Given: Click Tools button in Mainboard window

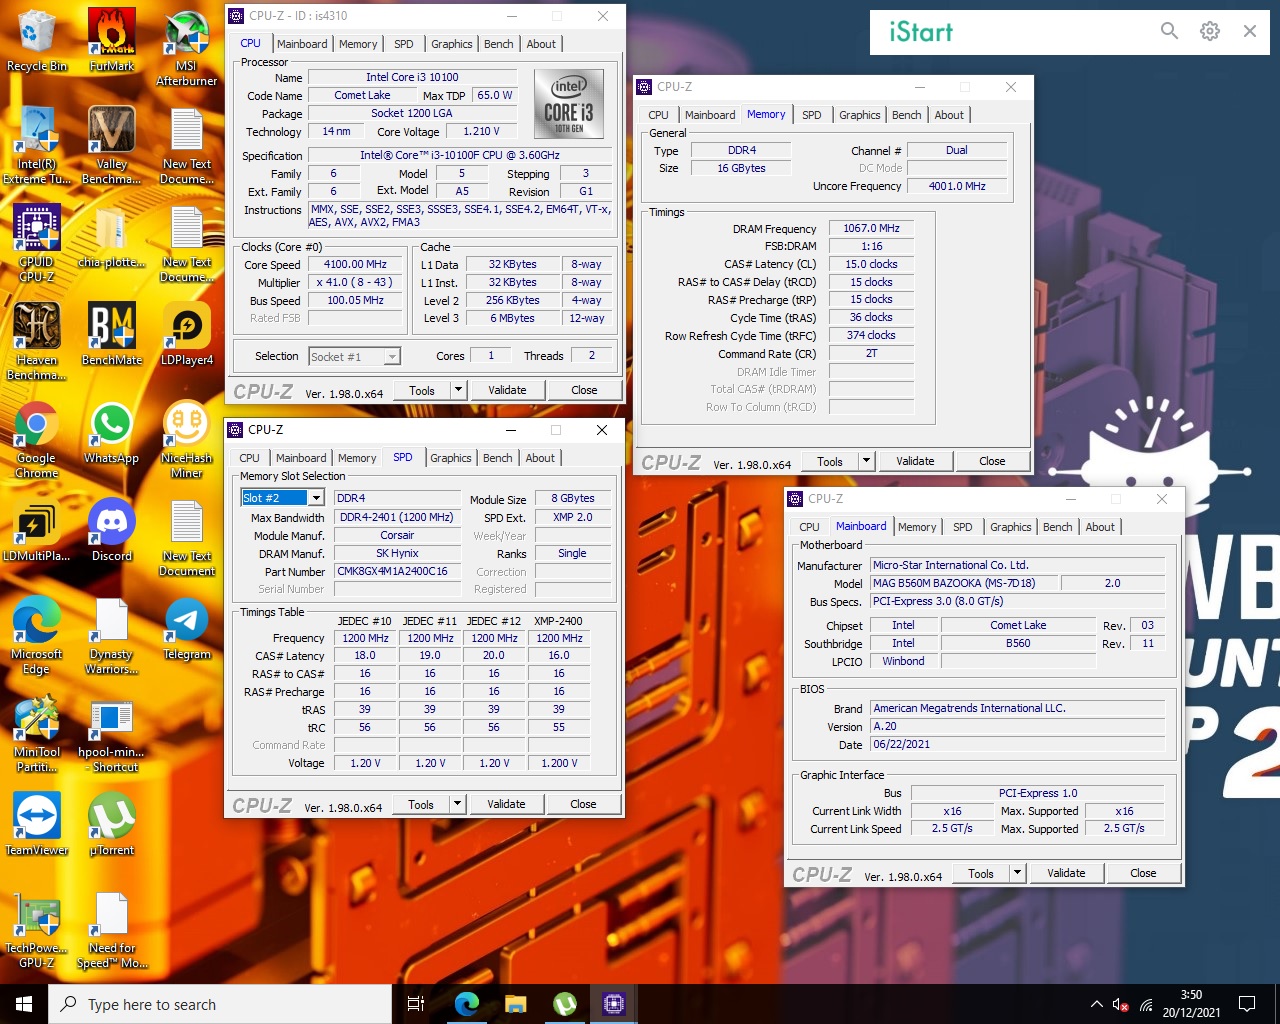Looking at the screenshot, I should pyautogui.click(x=980, y=873).
